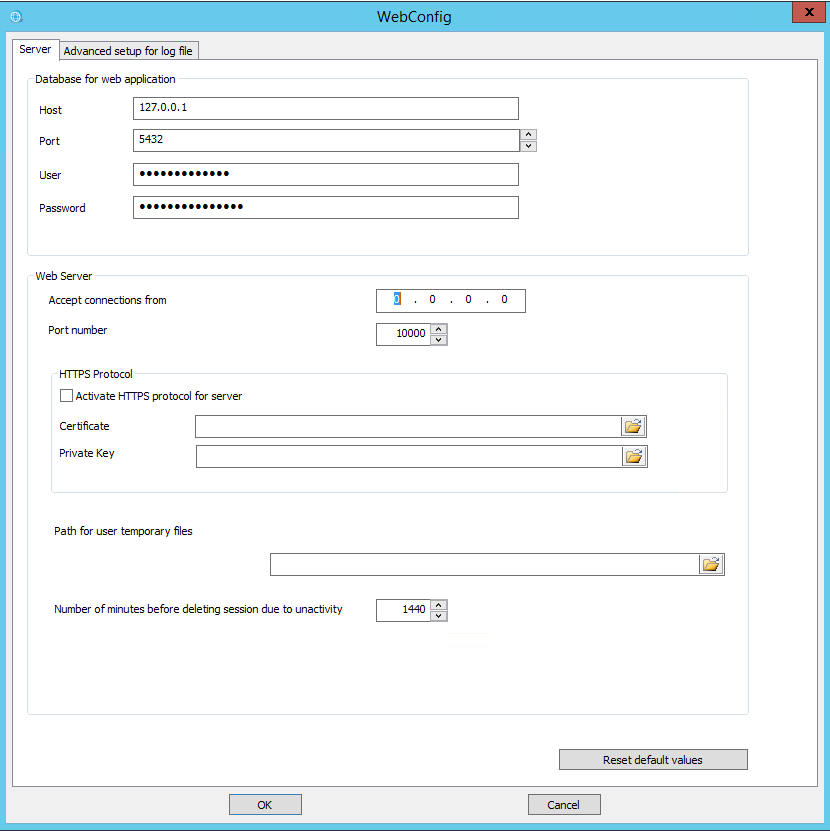
Task: Open folder browser for temporary files path
Action: (711, 565)
